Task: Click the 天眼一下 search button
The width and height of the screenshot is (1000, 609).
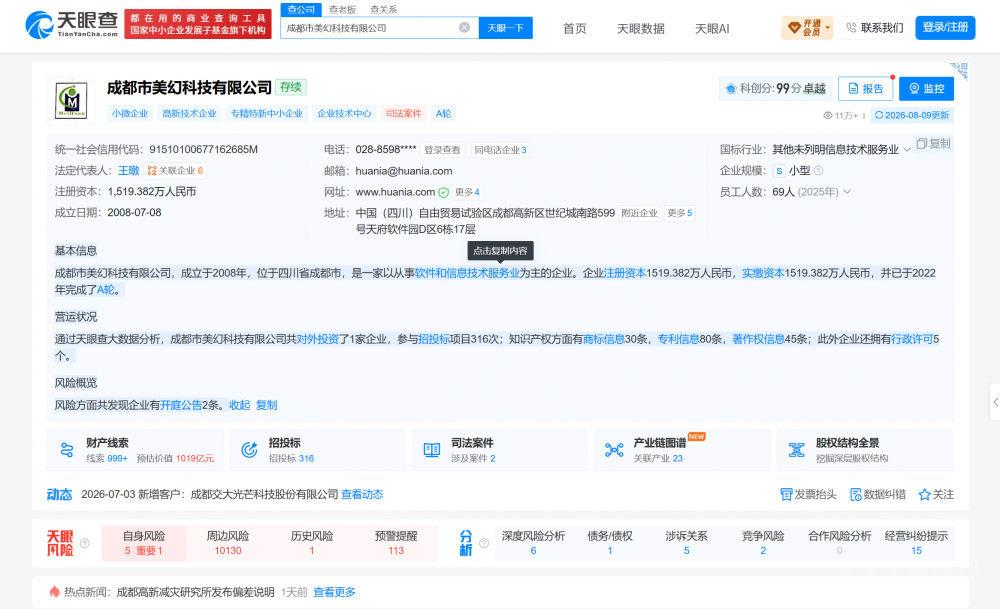Action: pos(506,28)
